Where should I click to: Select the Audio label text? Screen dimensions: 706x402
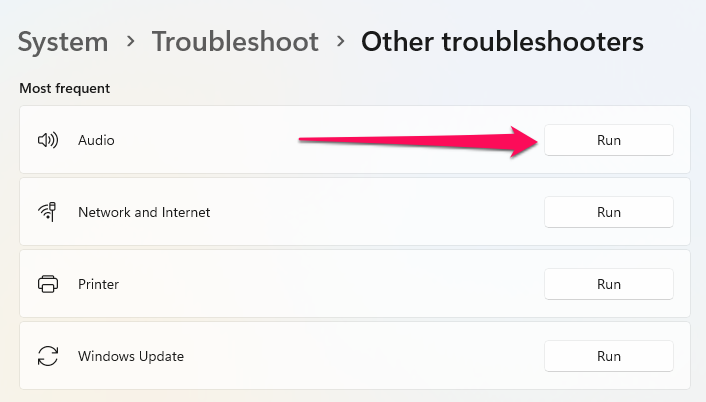coord(96,140)
